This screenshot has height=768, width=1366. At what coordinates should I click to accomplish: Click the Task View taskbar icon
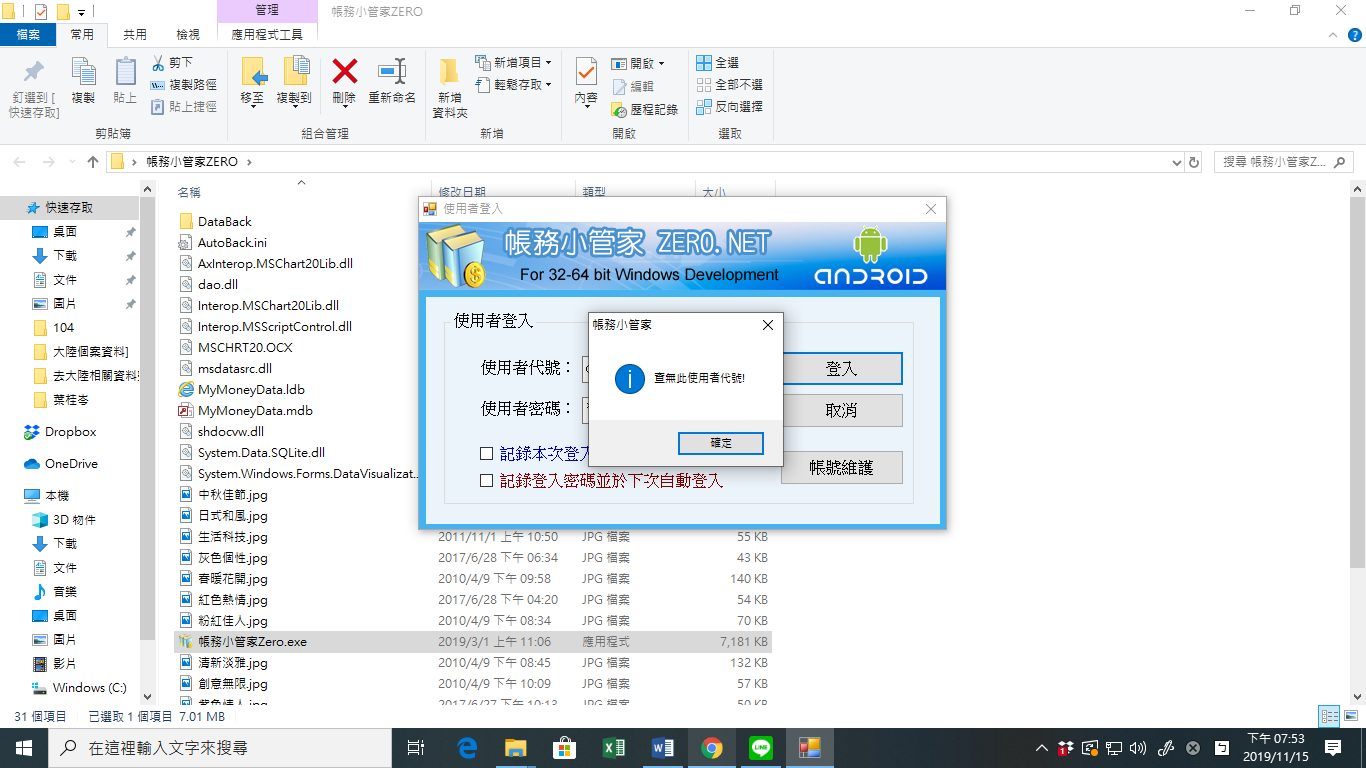pyautogui.click(x=417, y=748)
